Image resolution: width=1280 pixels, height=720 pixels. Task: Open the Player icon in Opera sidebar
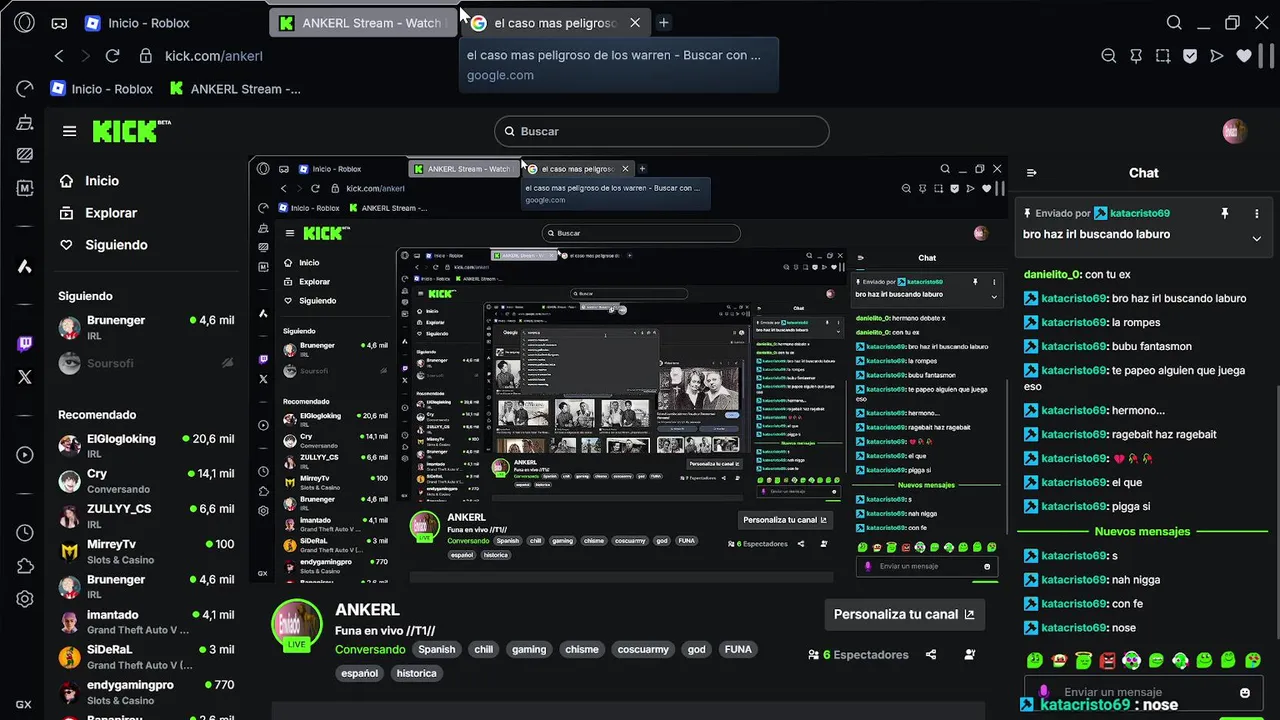coord(25,455)
